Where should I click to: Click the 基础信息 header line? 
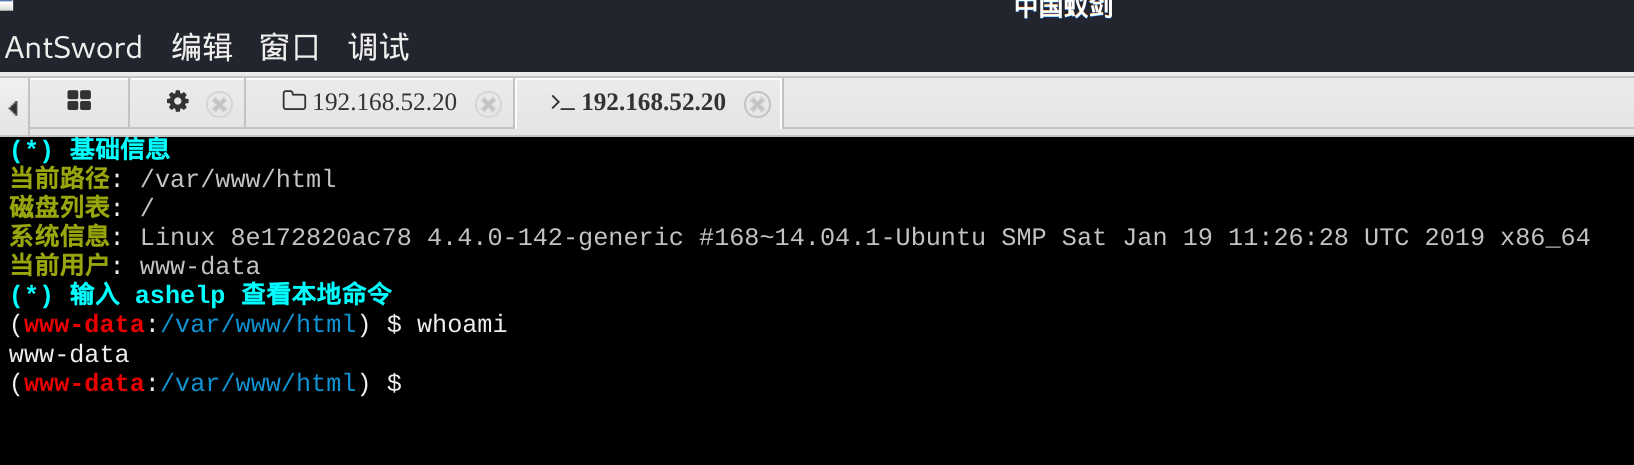tap(119, 150)
